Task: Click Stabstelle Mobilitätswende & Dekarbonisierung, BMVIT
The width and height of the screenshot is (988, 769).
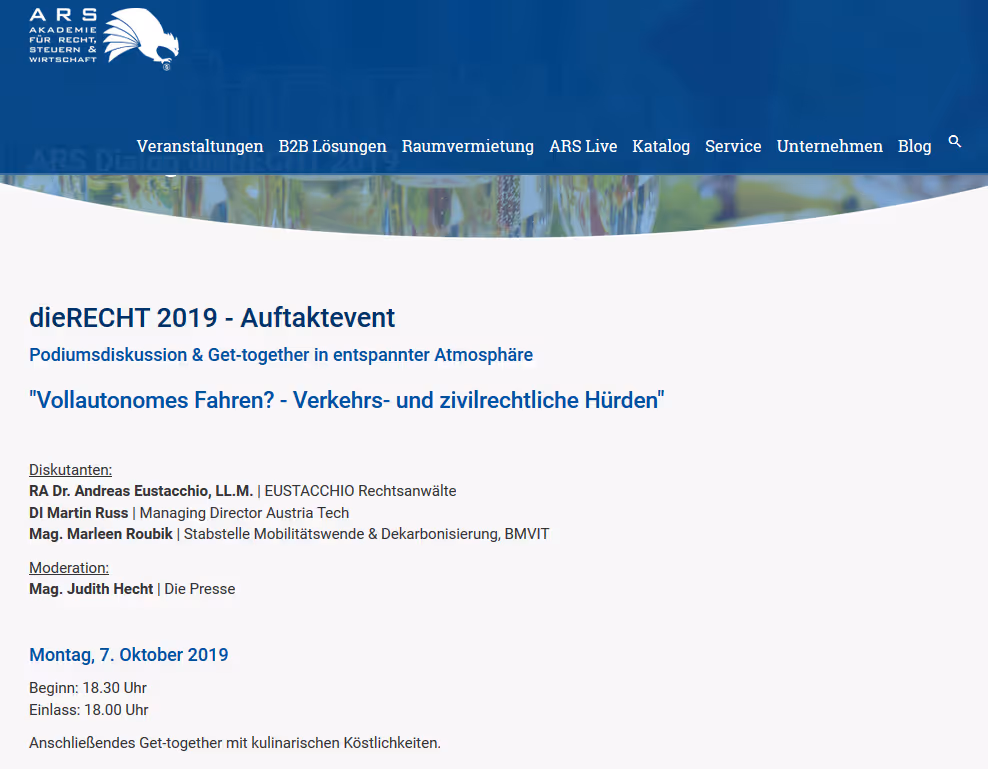Action: coord(367,534)
